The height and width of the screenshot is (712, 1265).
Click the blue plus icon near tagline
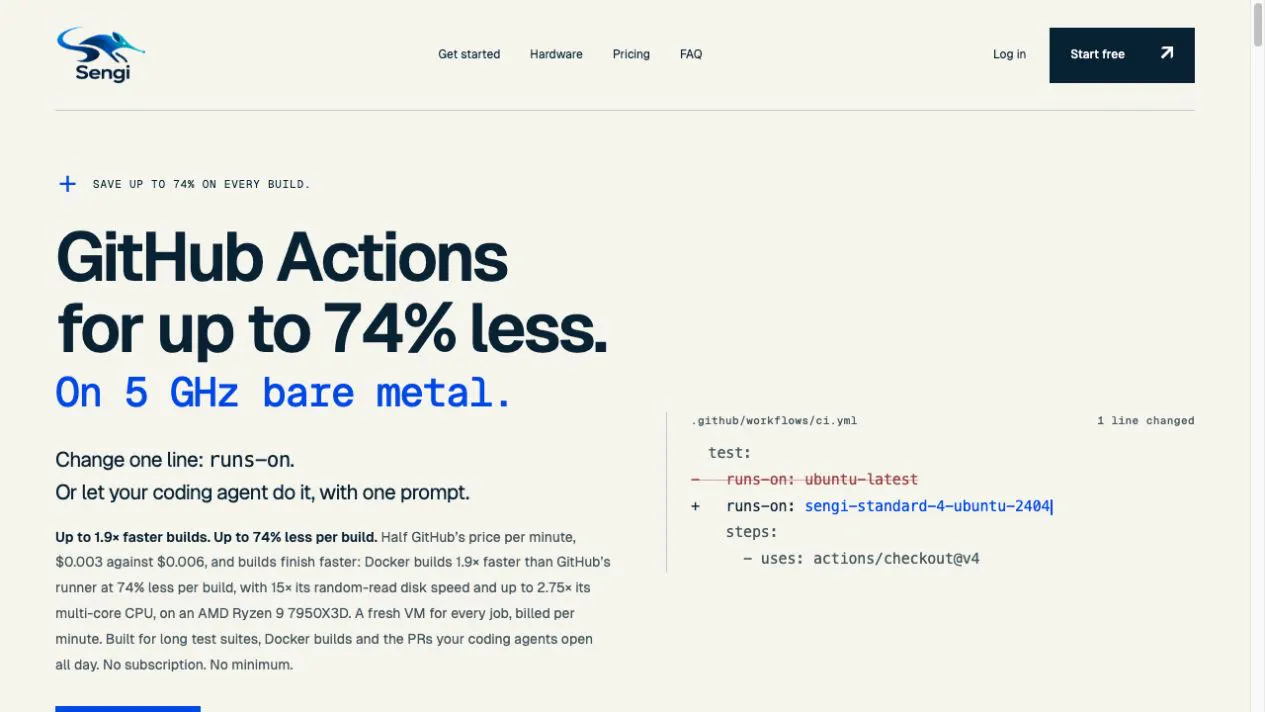pos(67,184)
